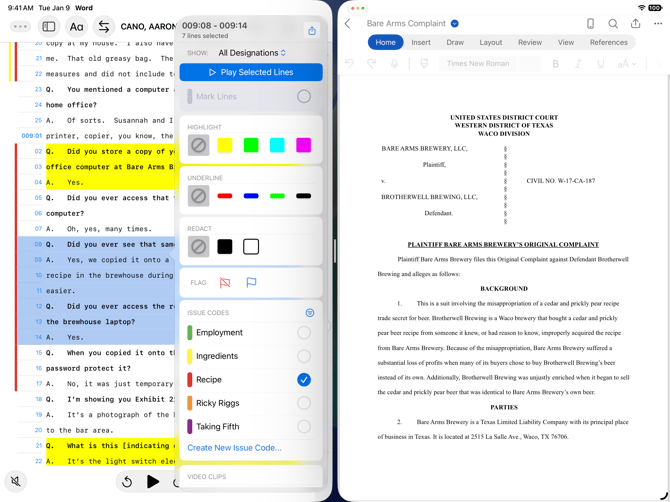Clear redaction with the no-redact icon
The width and height of the screenshot is (670, 502).
pos(198,247)
